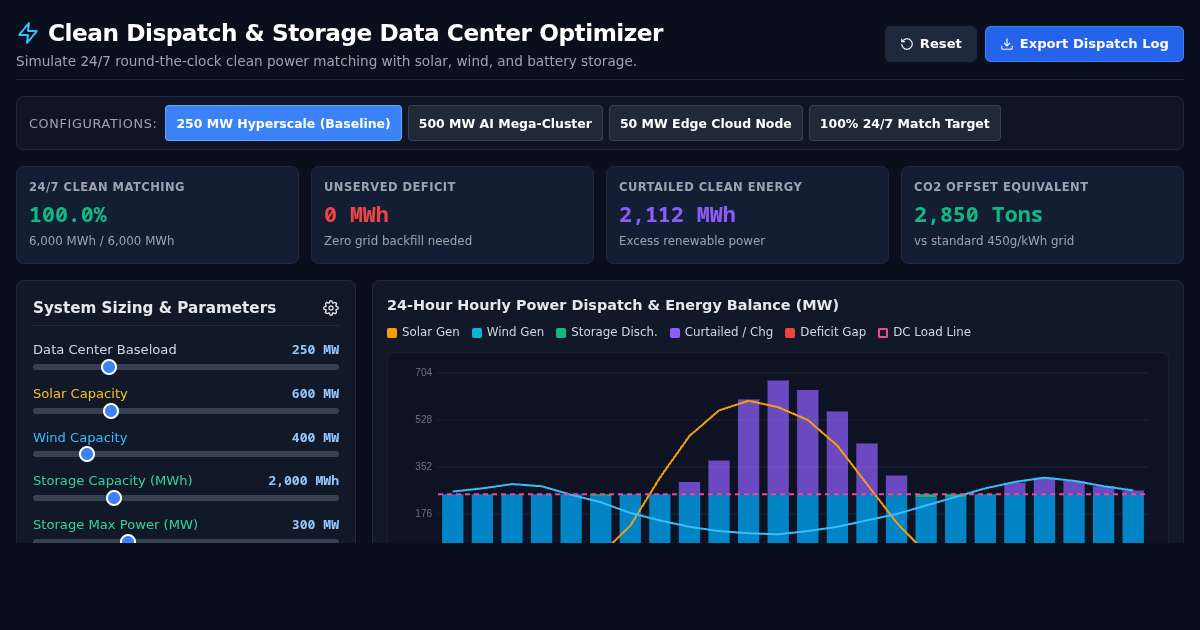
Task: Click 'vs standard 450g/kWh grid' text
Action: [994, 241]
